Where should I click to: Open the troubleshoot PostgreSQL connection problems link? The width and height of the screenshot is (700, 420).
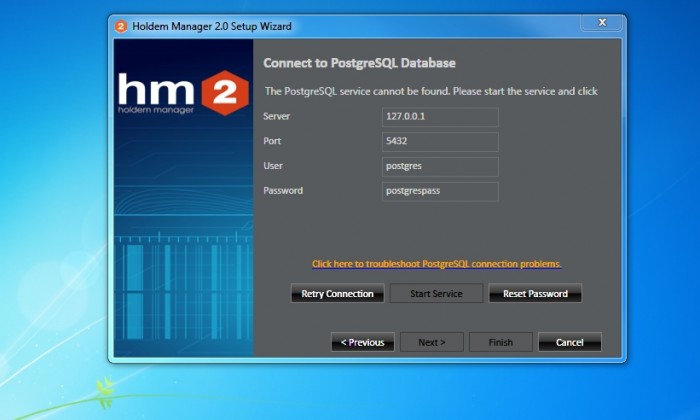(x=437, y=264)
